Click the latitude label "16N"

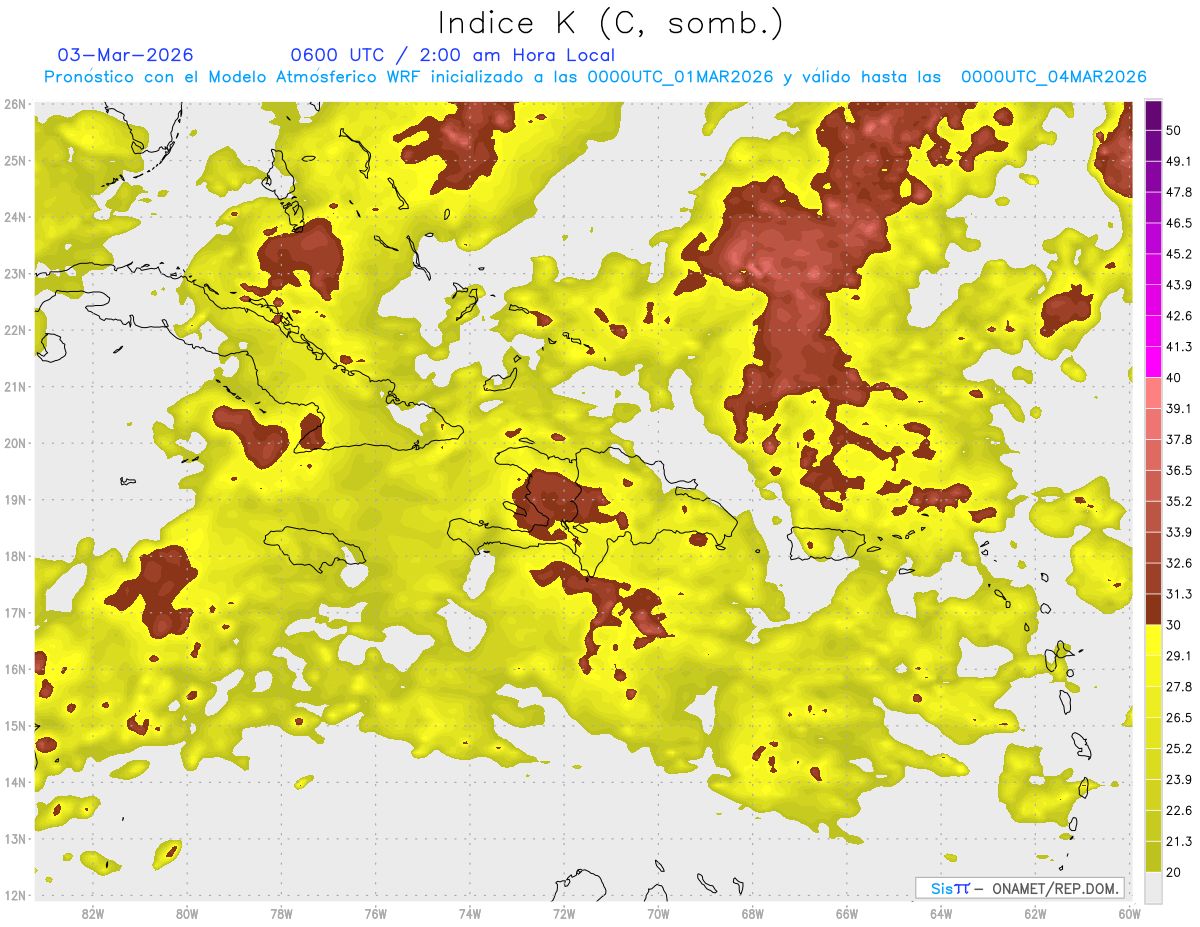[15, 669]
